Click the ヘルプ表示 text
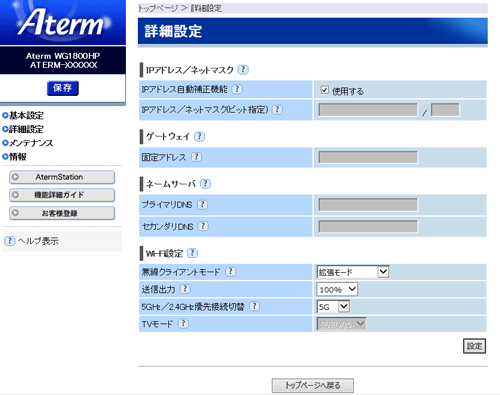This screenshot has width=500, height=395. coord(38,241)
